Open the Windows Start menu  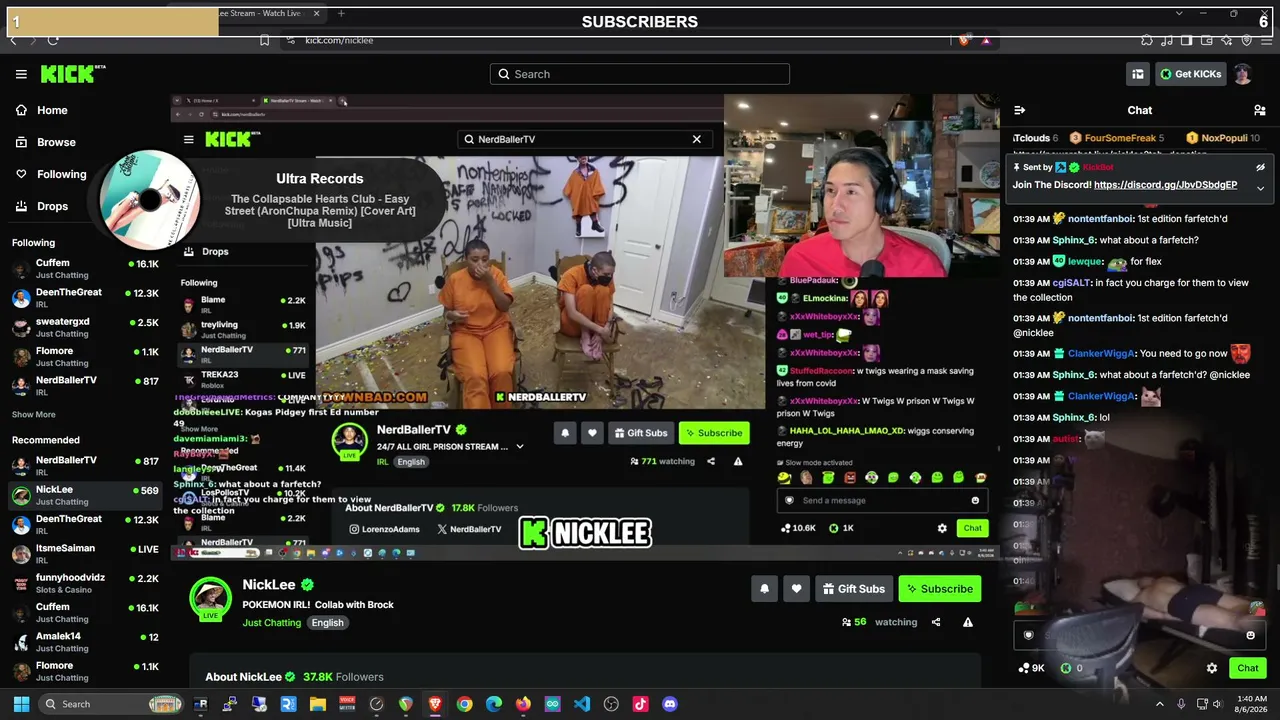tap(21, 704)
